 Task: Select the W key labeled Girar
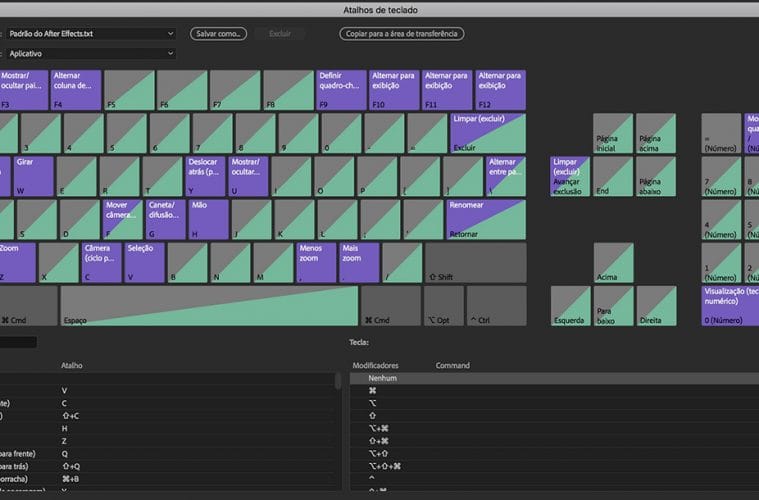pyautogui.click(x=33, y=176)
